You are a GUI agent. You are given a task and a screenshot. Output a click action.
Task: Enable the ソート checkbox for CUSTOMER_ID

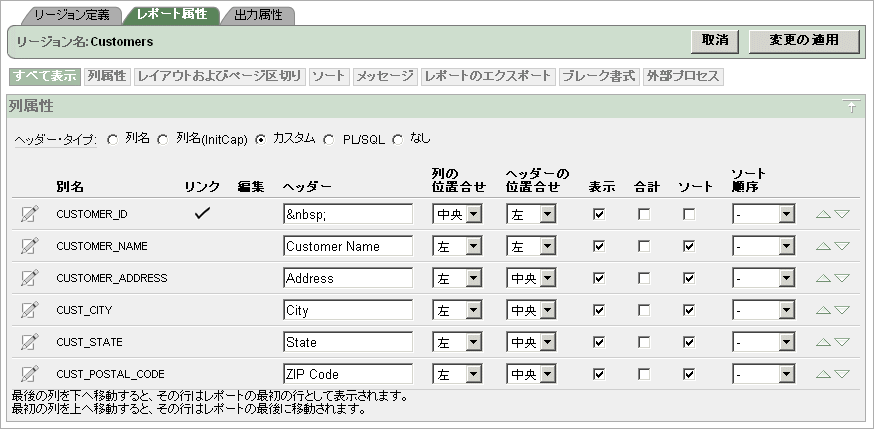point(688,214)
